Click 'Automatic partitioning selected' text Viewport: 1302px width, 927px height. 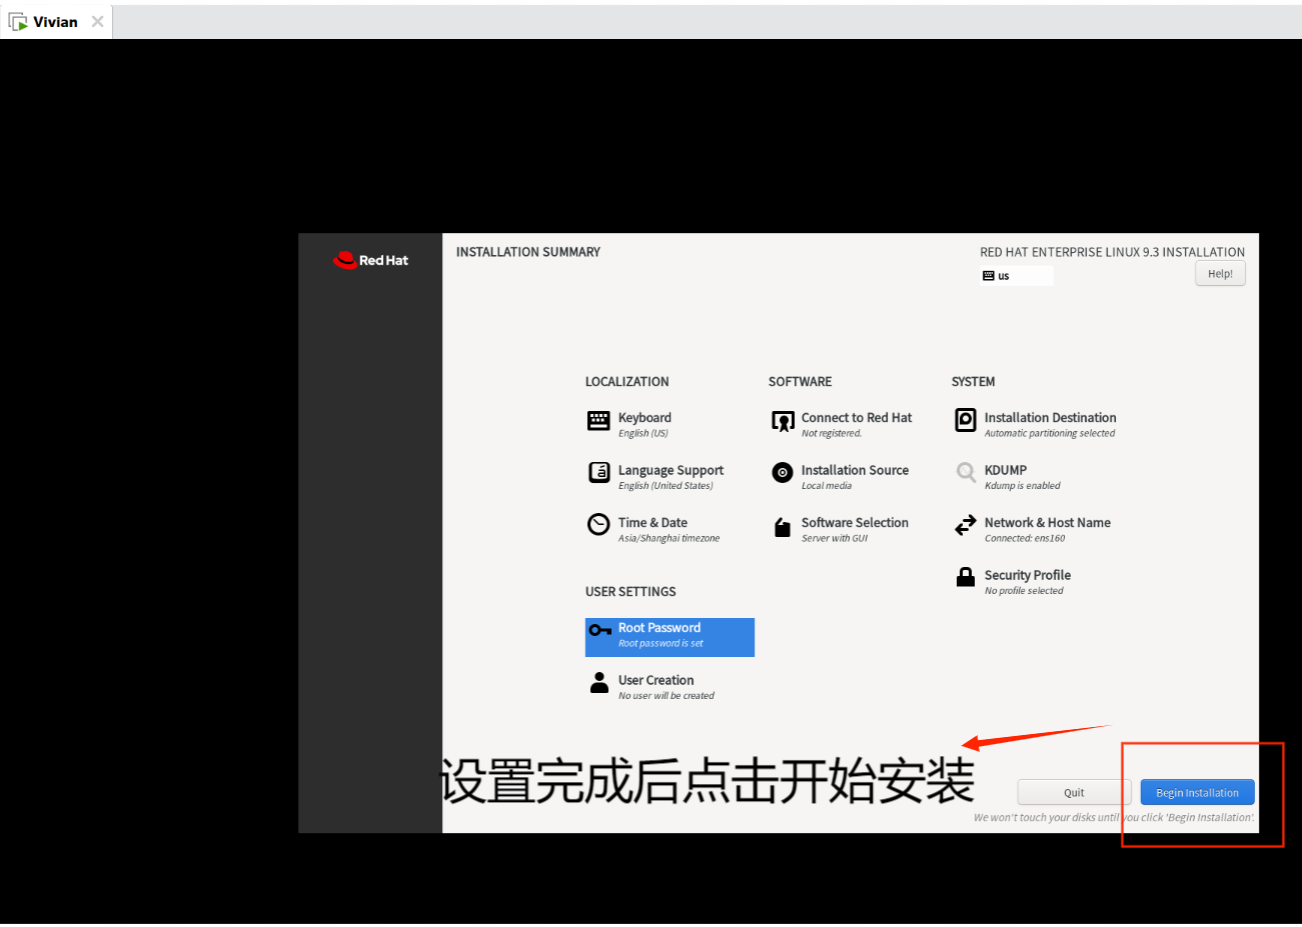1049,434
